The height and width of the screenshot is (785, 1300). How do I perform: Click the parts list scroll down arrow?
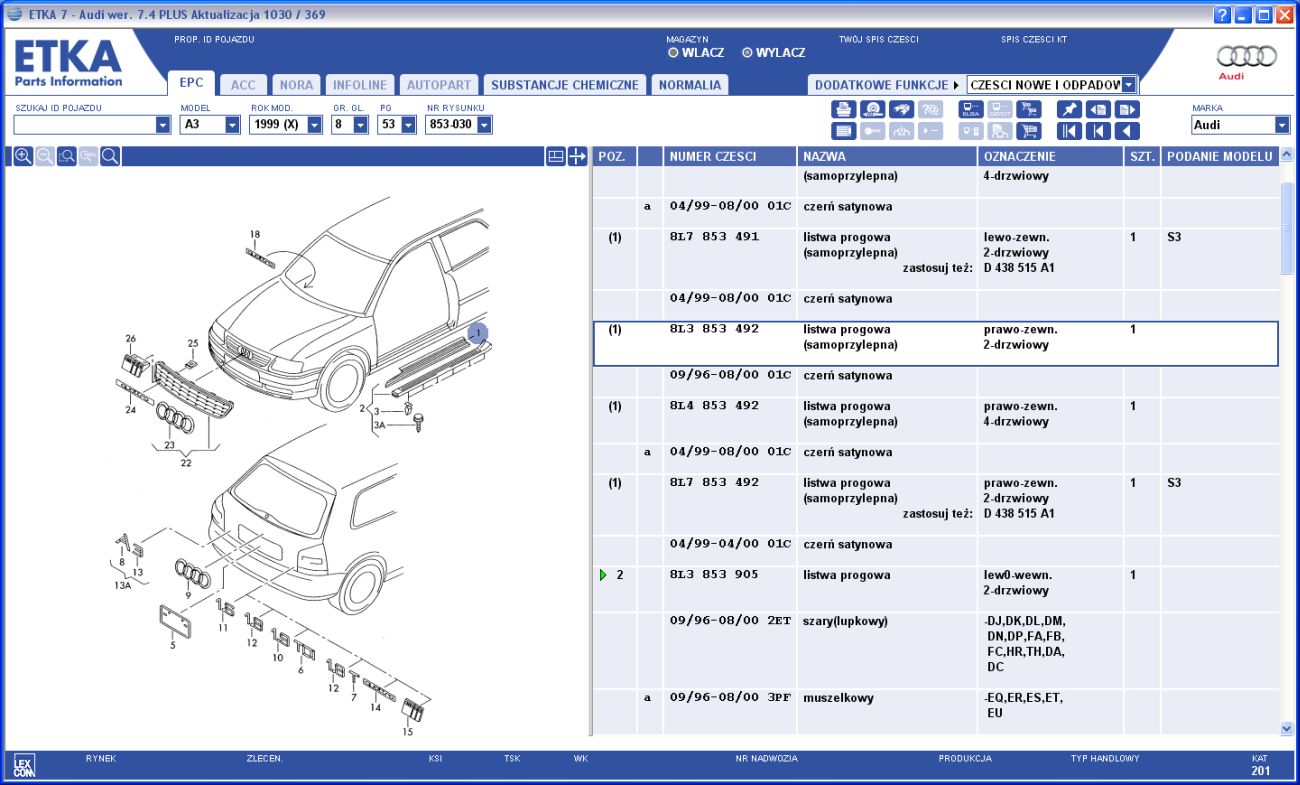(1286, 729)
